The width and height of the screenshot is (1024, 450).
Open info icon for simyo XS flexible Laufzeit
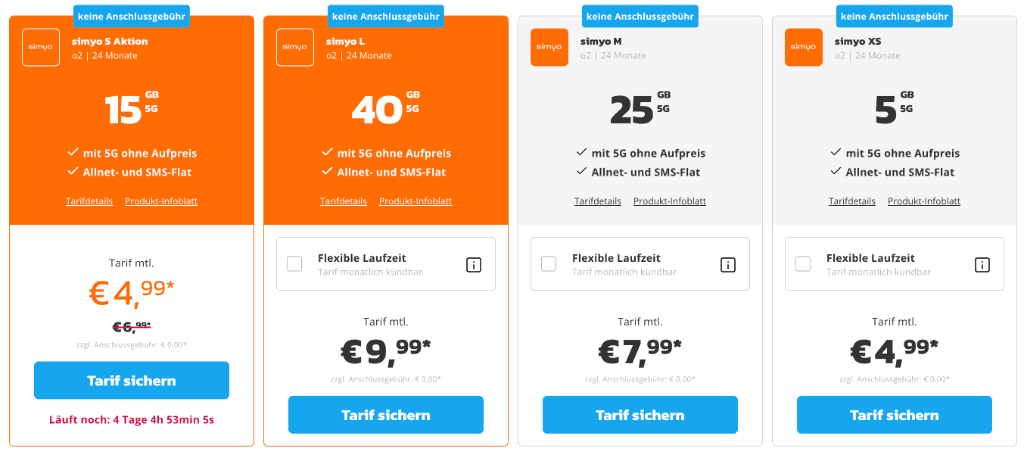tap(982, 265)
